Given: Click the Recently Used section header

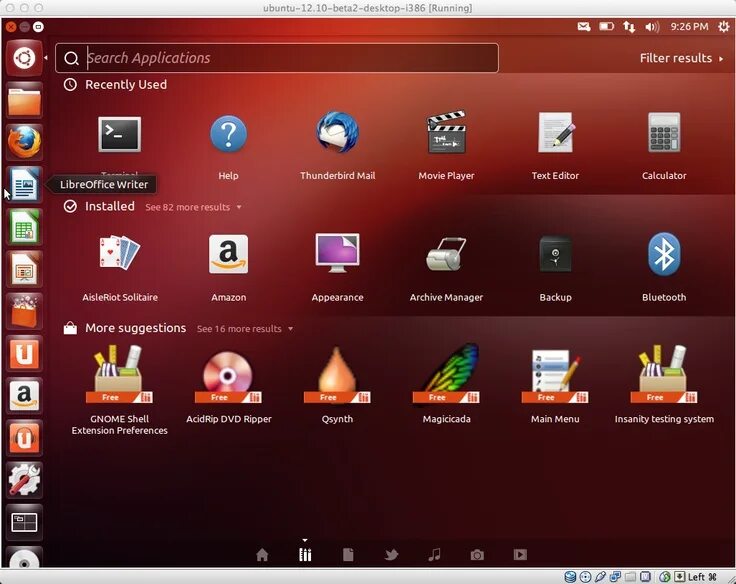Looking at the screenshot, I should (126, 85).
